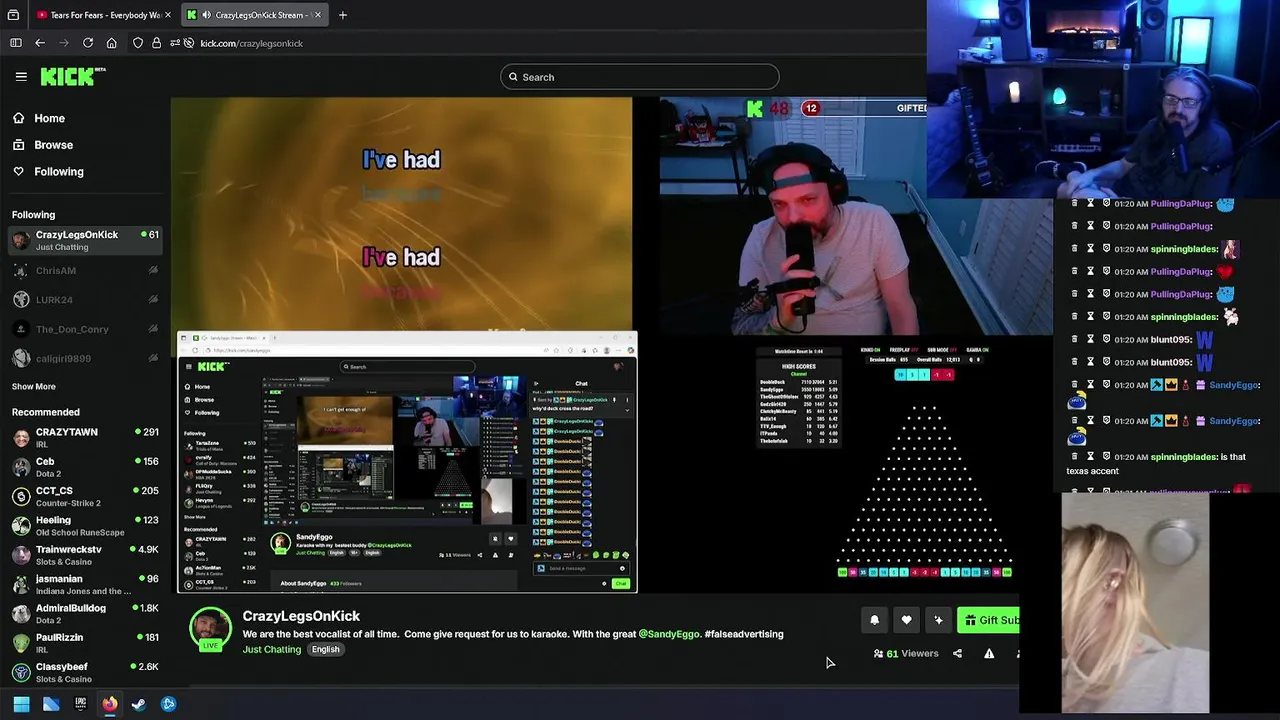Click the report warning triangle icon
Image resolution: width=1280 pixels, height=720 pixels.
(x=989, y=654)
